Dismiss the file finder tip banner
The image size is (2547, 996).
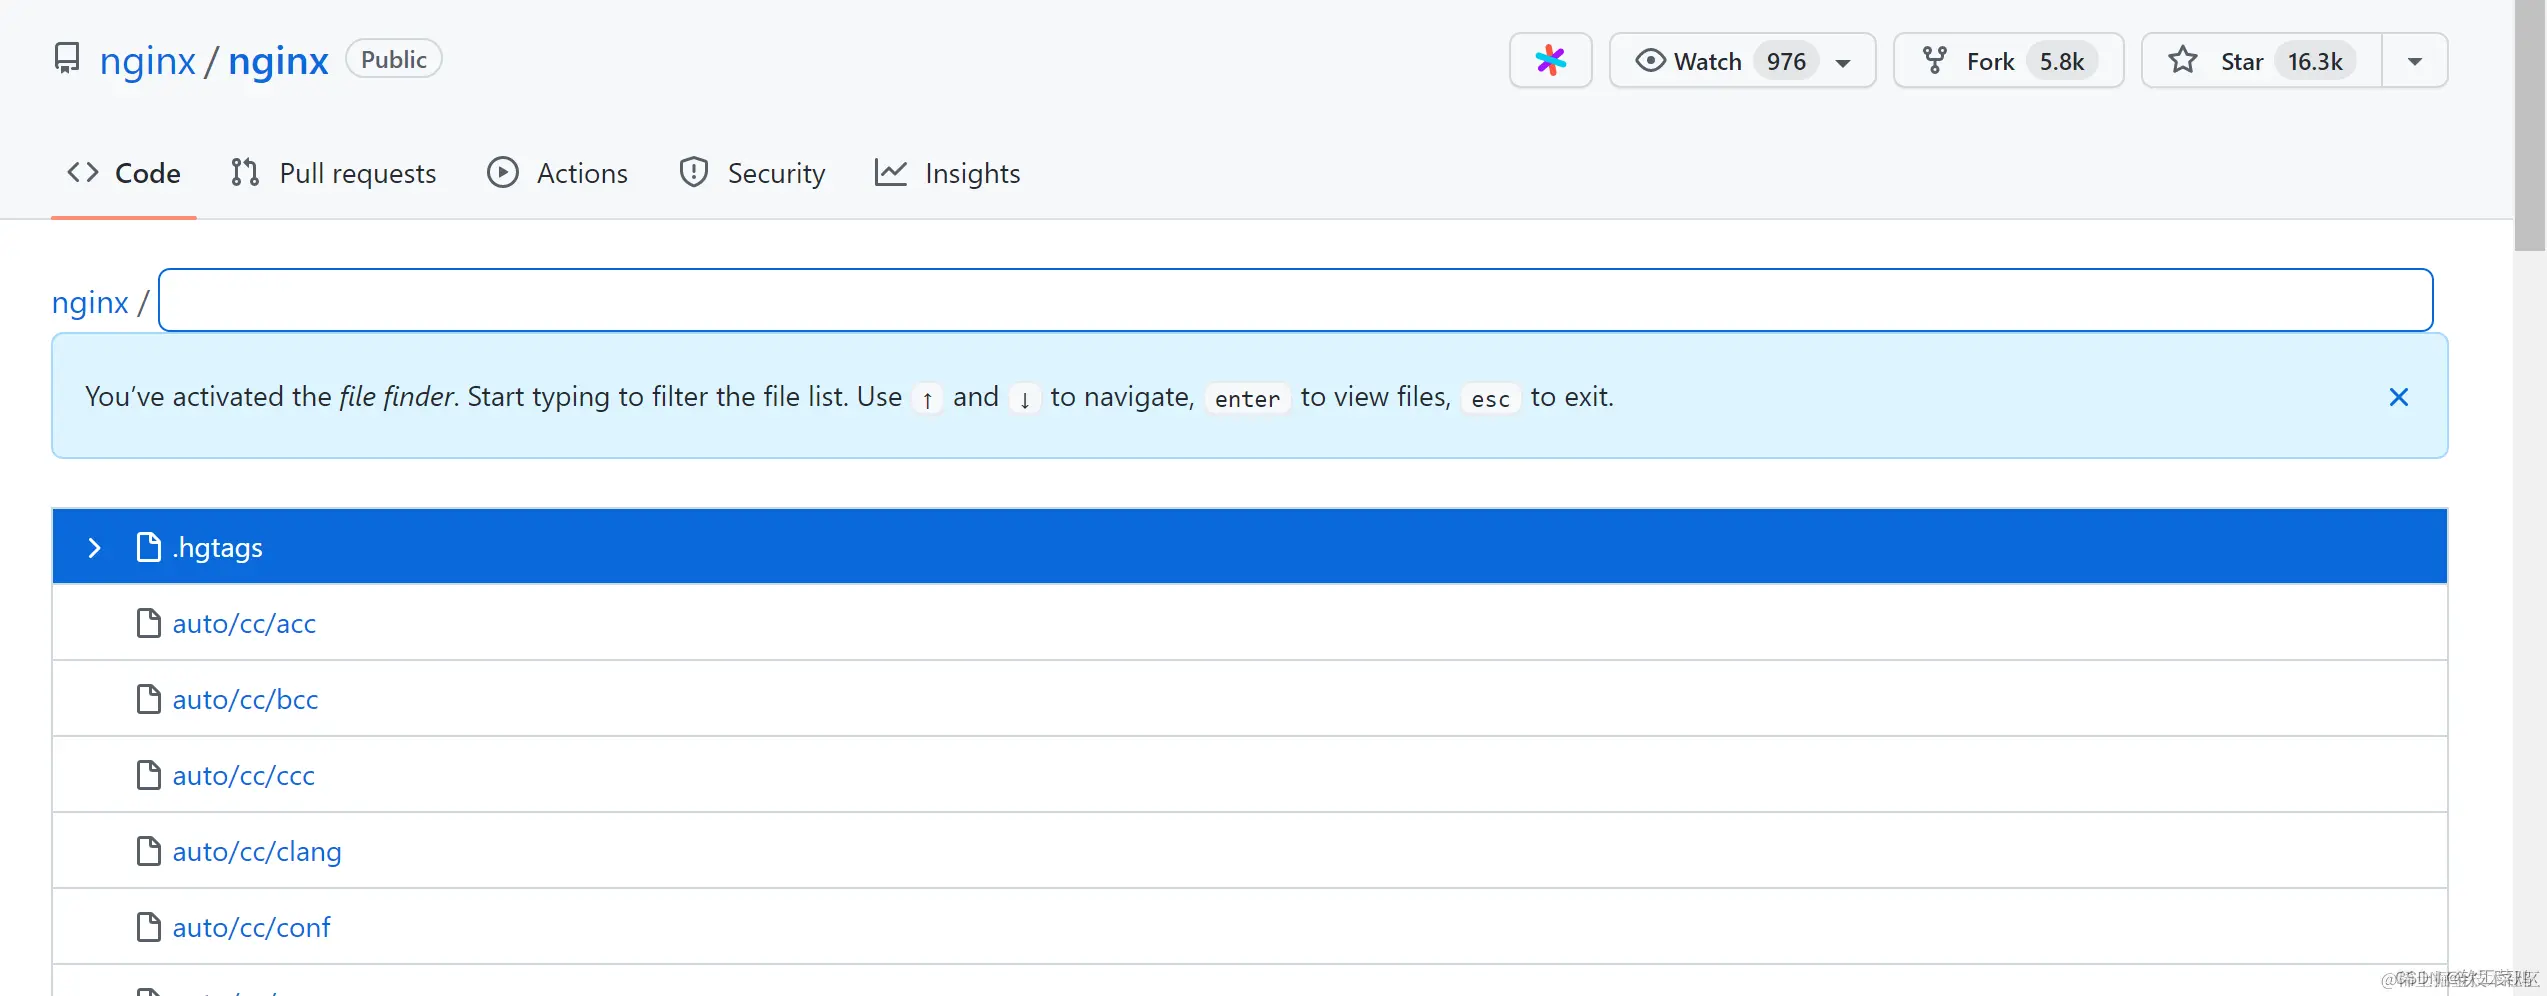tap(2398, 397)
